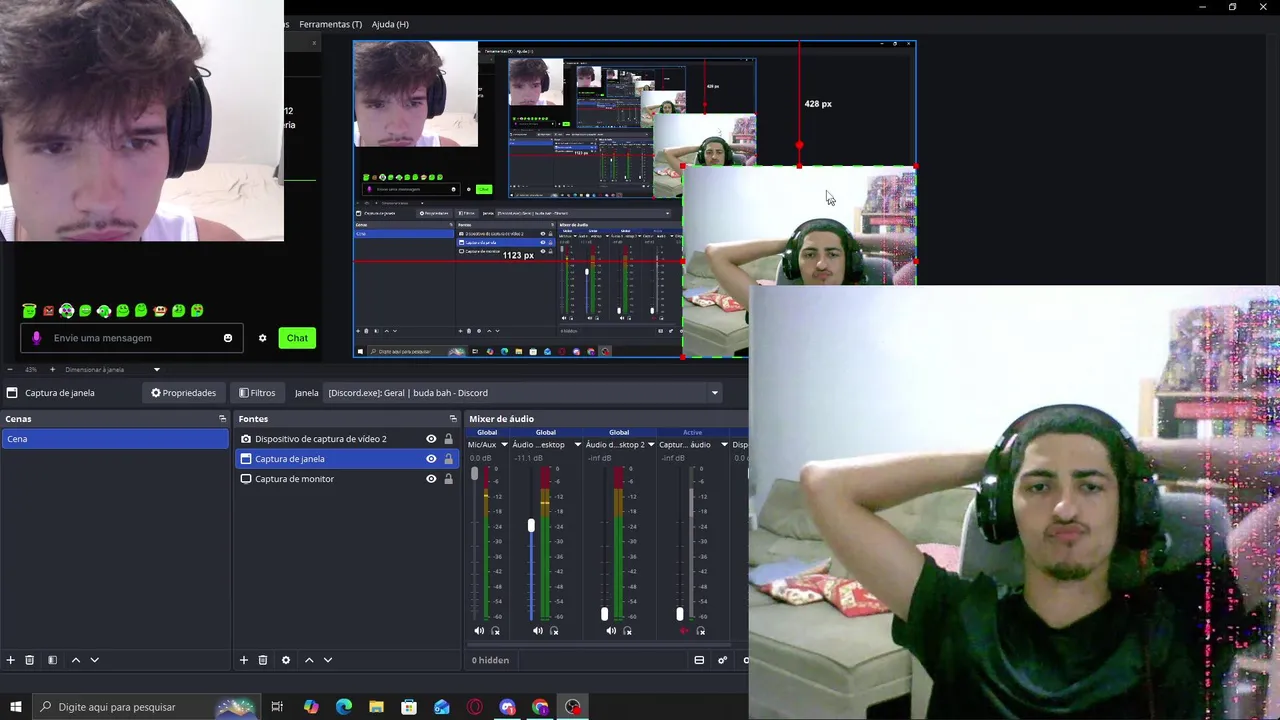1280x720 pixels.
Task: Click the emoji picker in message box
Action: pyautogui.click(x=228, y=338)
